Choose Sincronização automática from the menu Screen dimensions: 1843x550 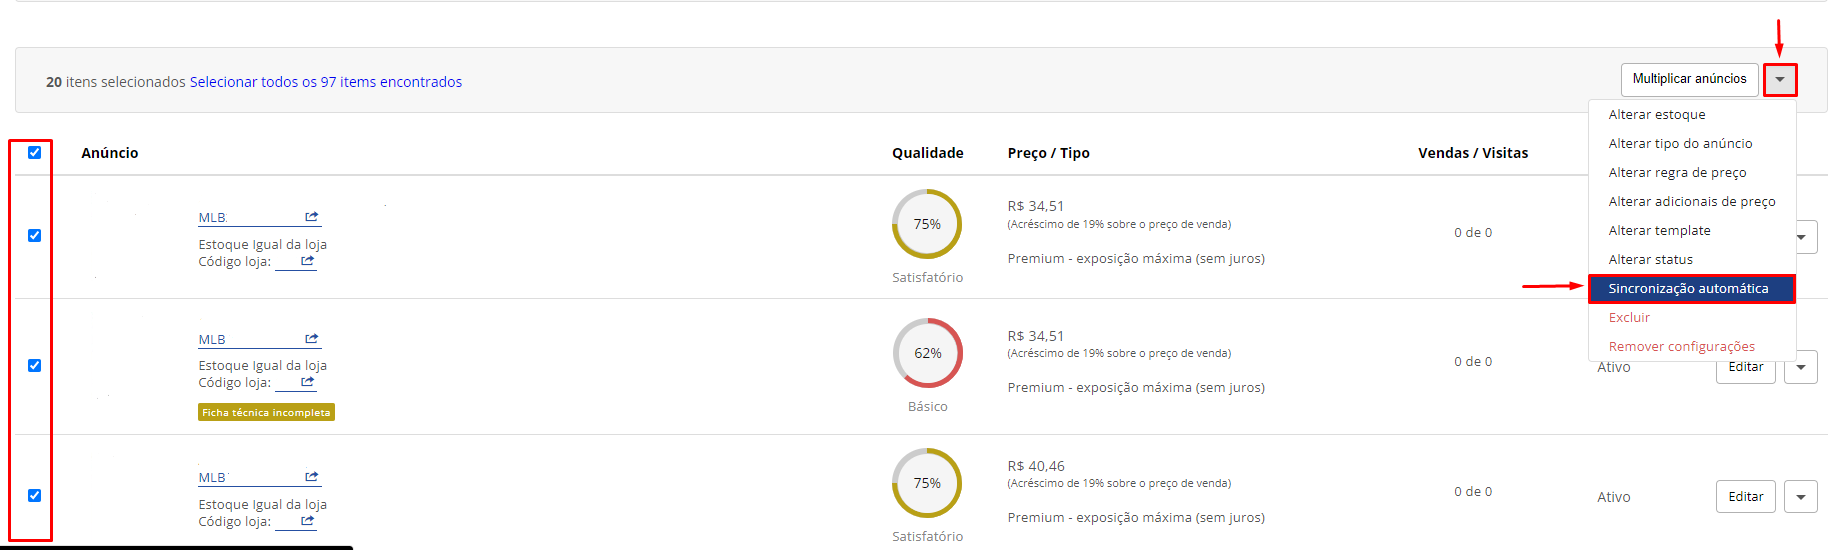(1692, 288)
